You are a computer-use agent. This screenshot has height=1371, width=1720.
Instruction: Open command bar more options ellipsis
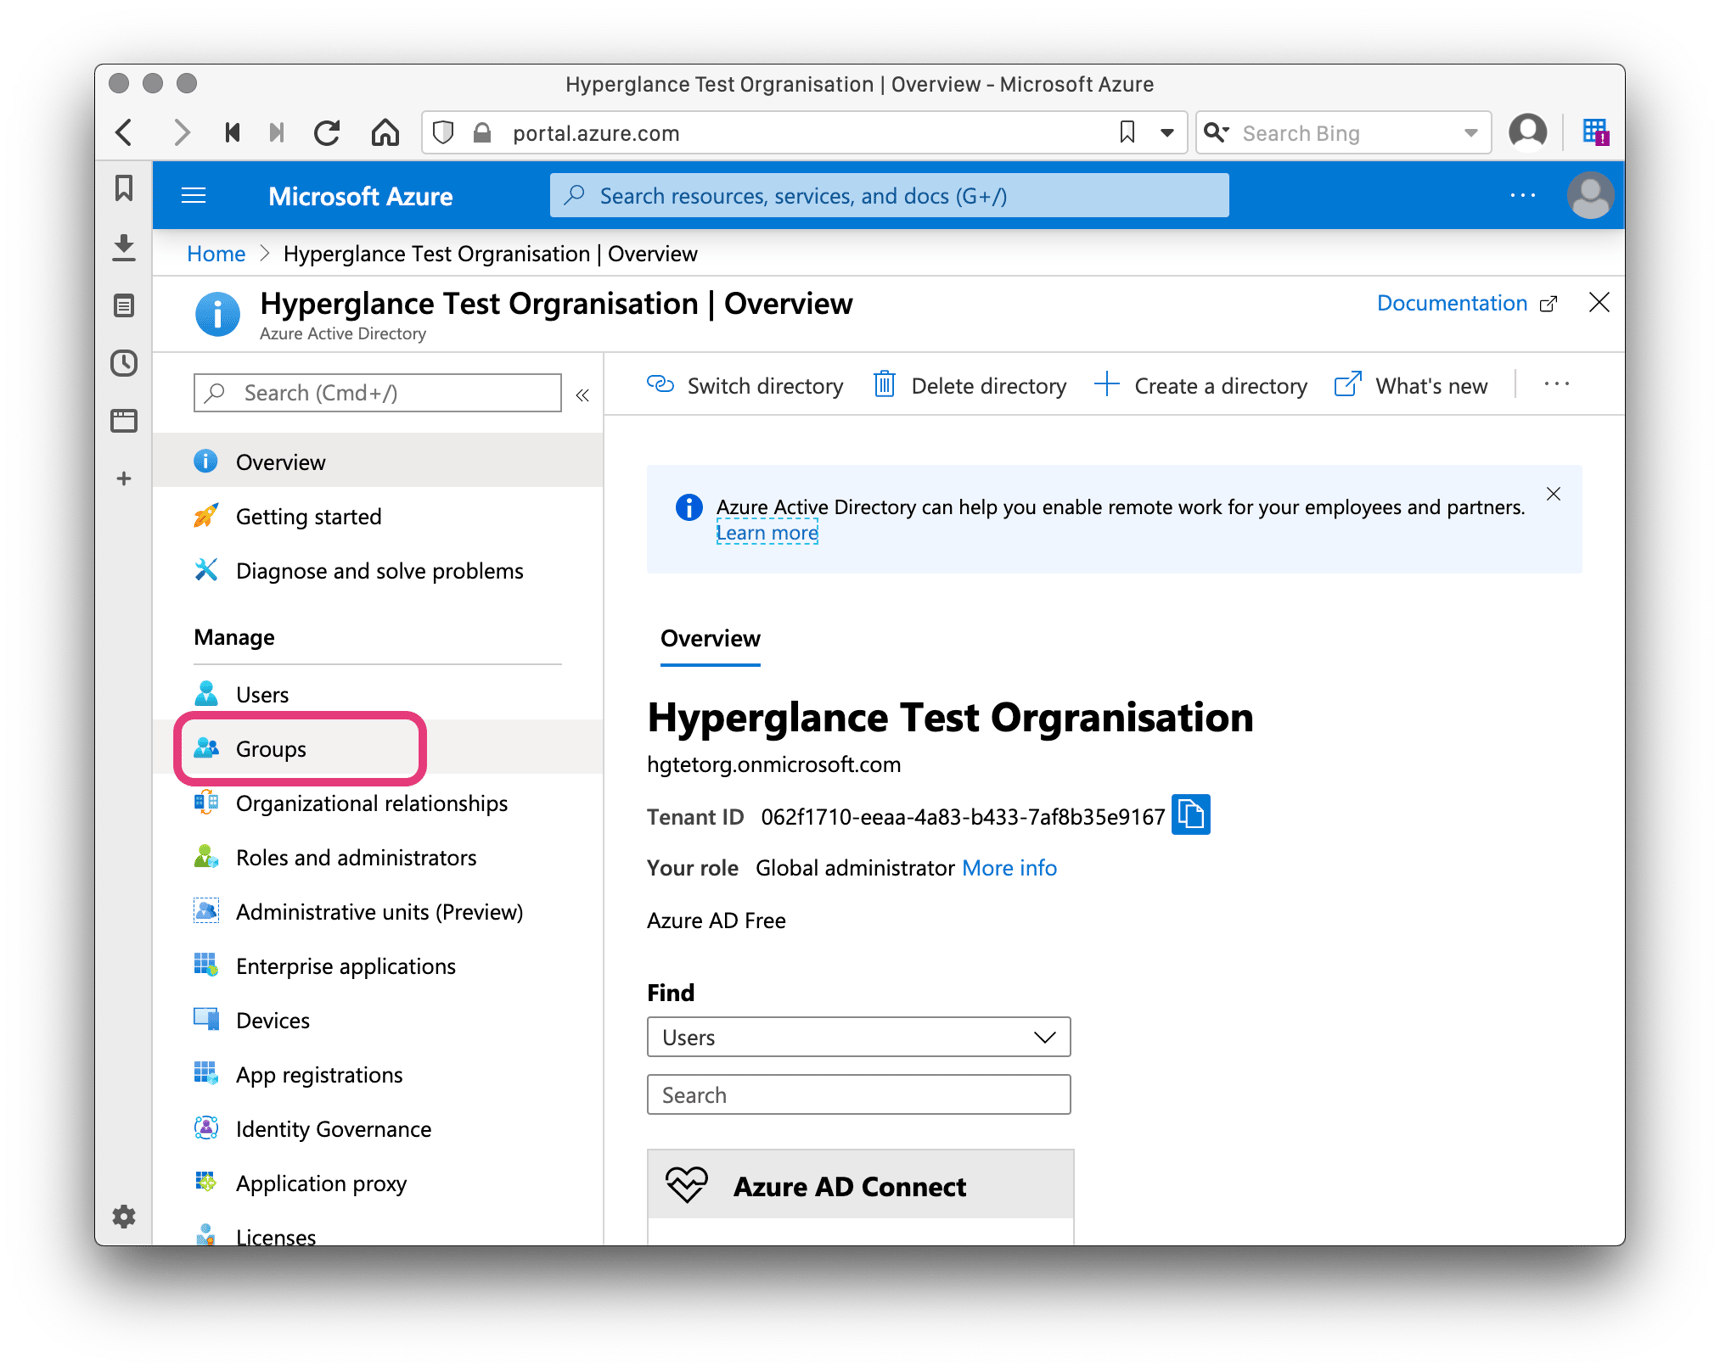pyautogui.click(x=1557, y=385)
